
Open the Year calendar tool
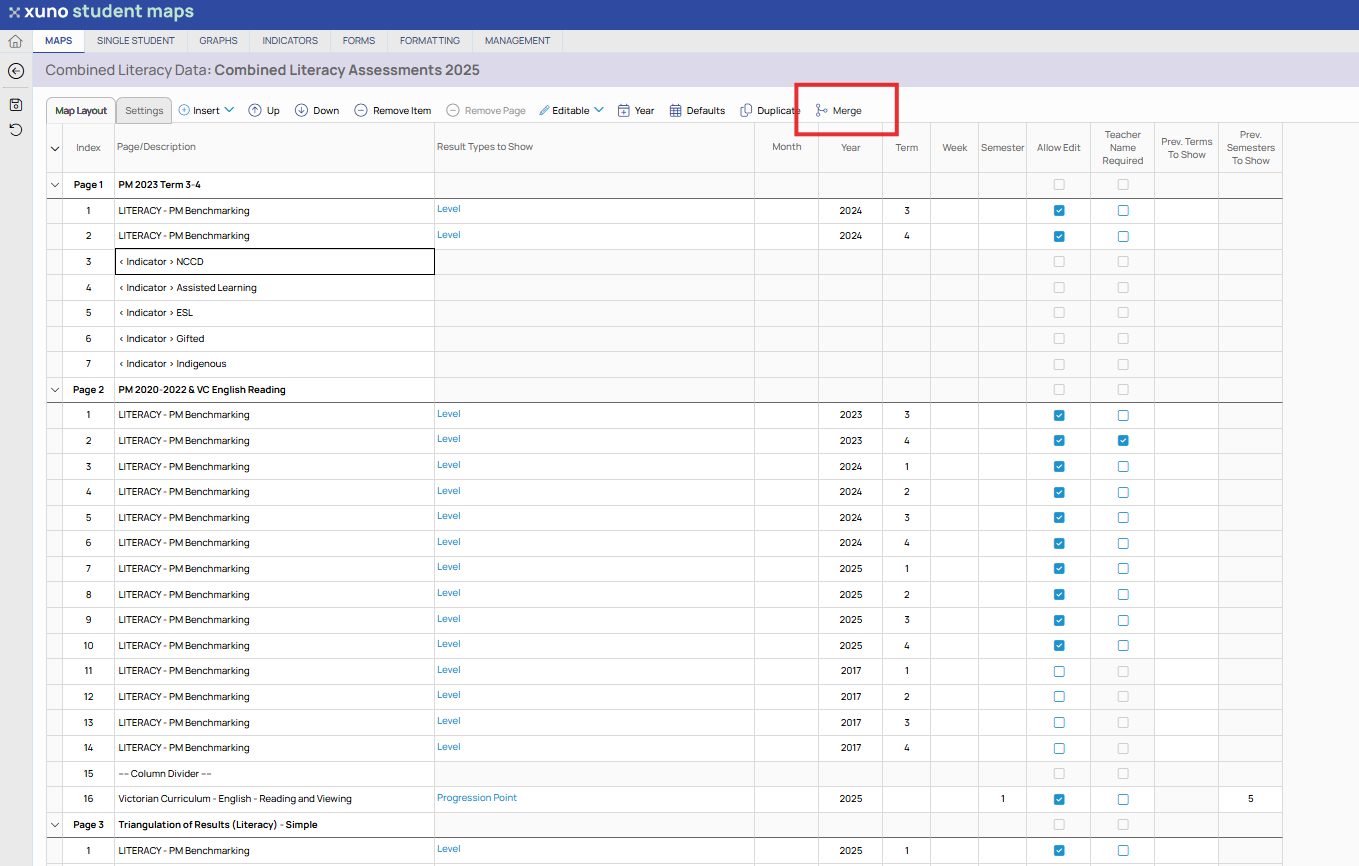pos(636,111)
